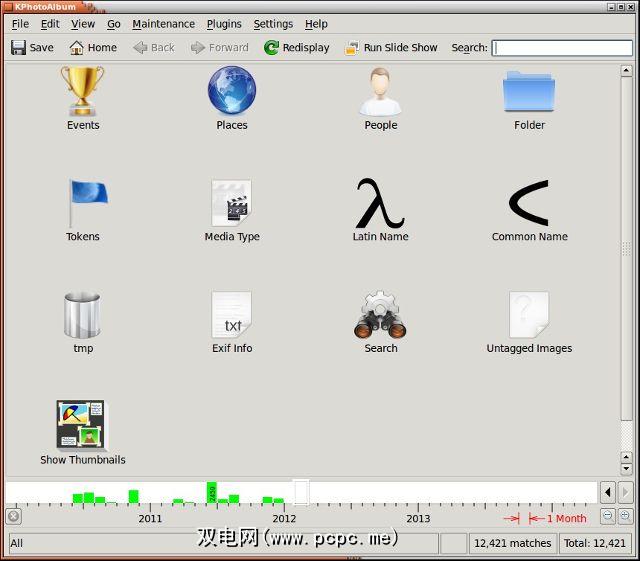This screenshot has height=561, width=640.
Task: Open the Tokens flag icon
Action: point(89,203)
